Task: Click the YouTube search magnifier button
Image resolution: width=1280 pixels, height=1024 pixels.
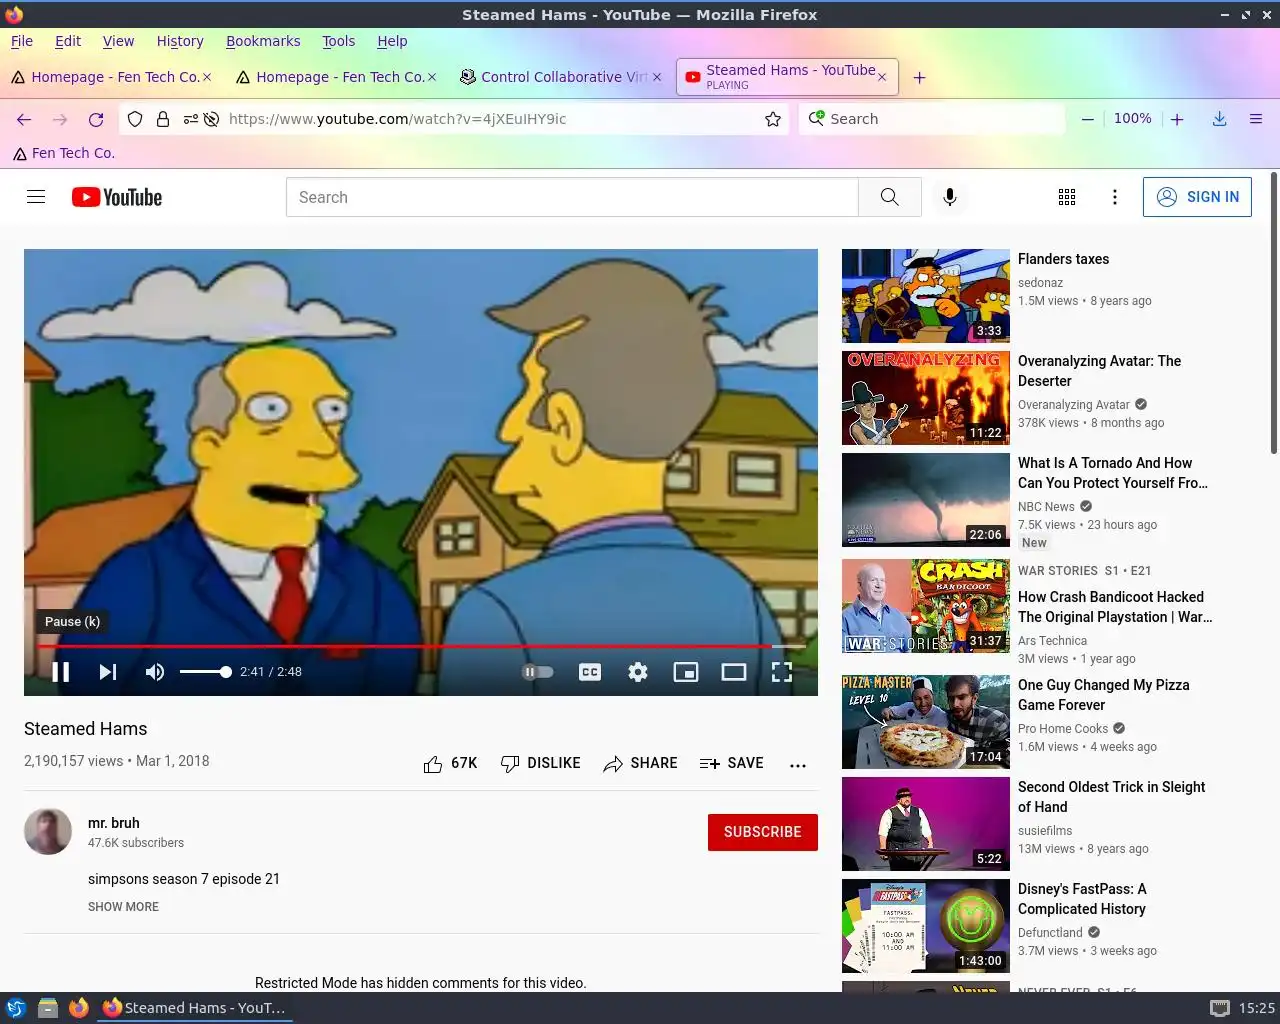Action: pyautogui.click(x=889, y=197)
